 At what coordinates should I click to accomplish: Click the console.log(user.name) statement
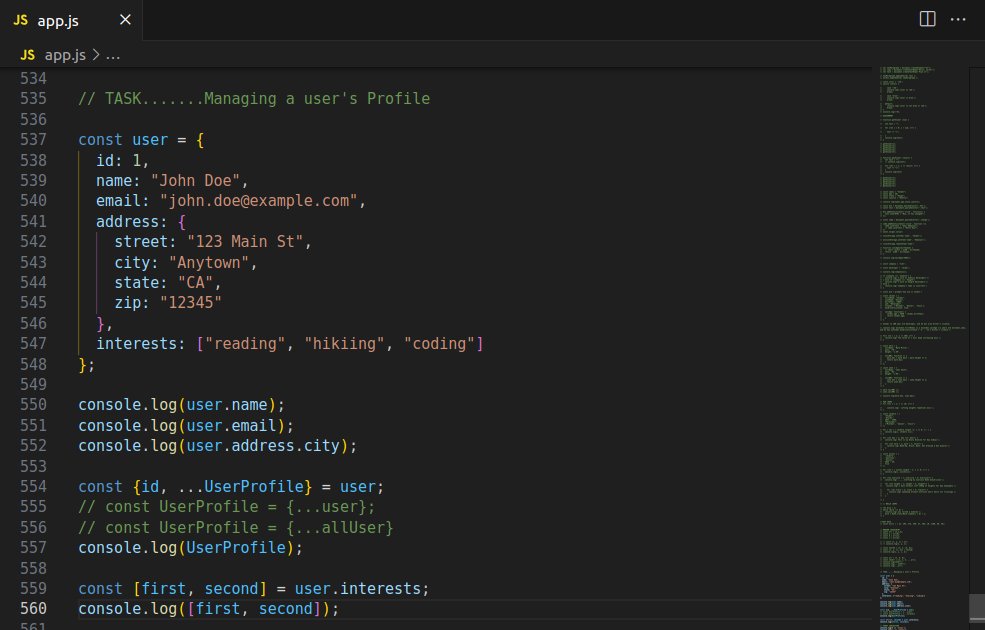coord(182,405)
